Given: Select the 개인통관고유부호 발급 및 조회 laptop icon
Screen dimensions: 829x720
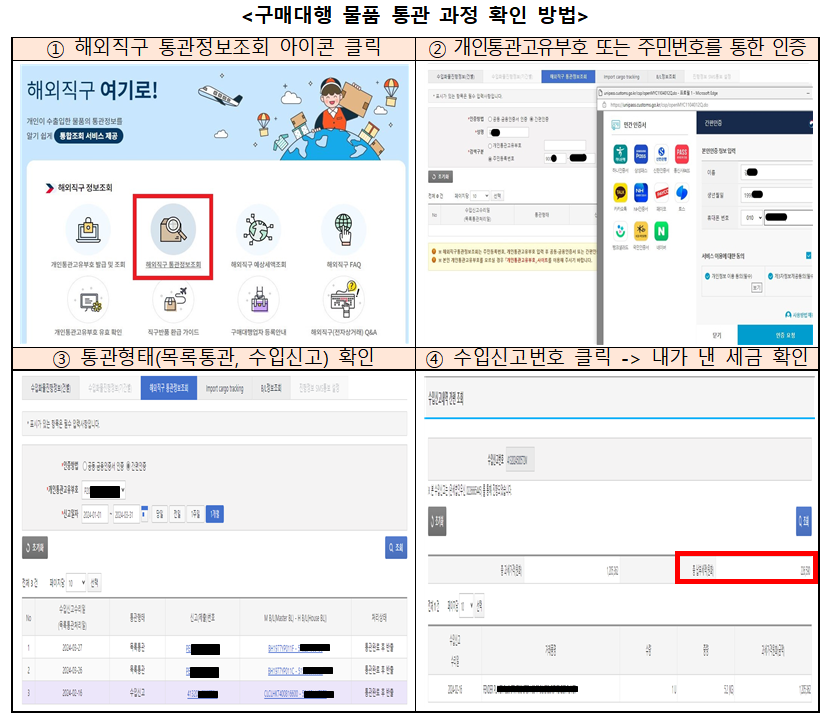Looking at the screenshot, I should (x=88, y=227).
